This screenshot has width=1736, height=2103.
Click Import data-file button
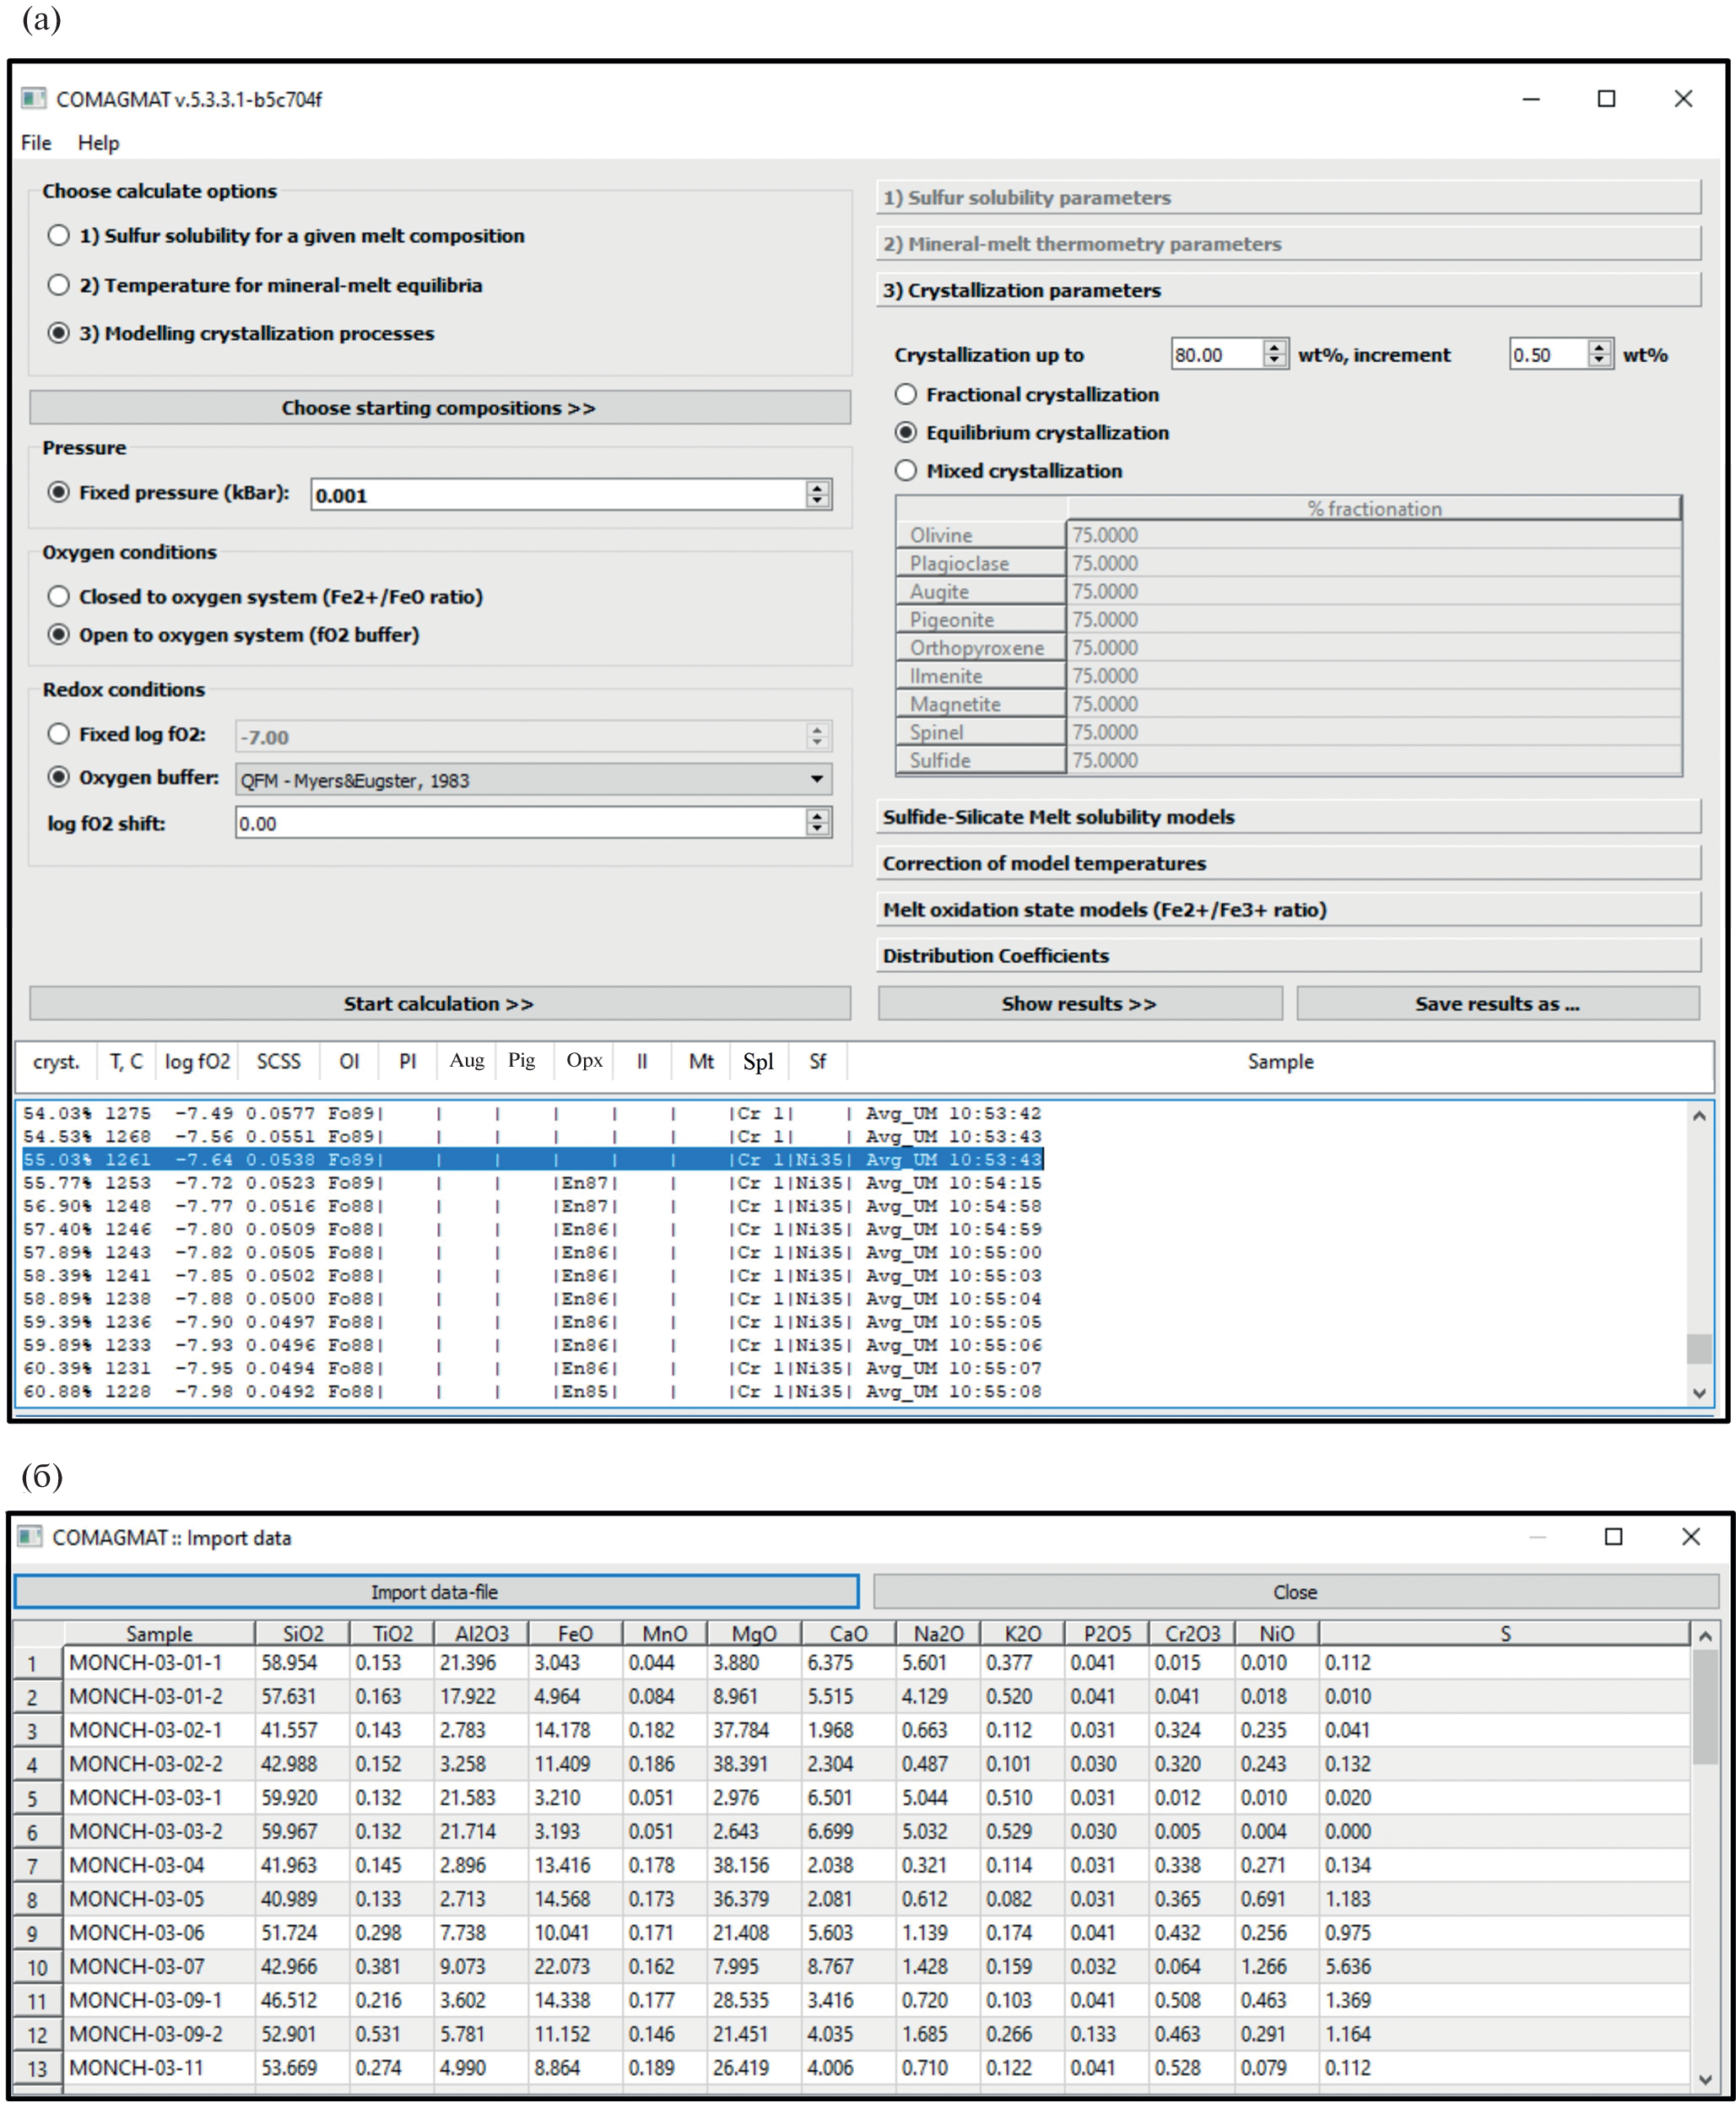[x=435, y=1591]
